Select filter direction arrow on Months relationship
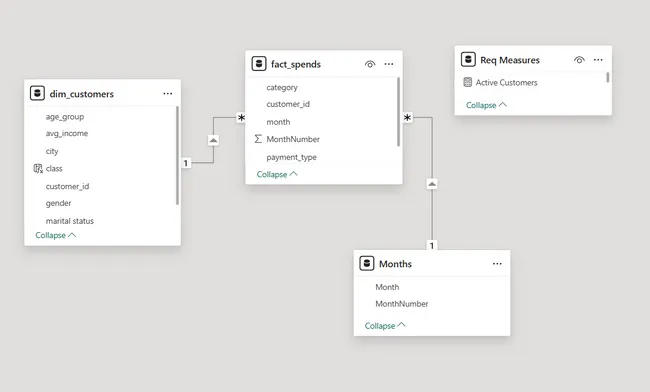Viewport: 650px width, 392px height. [432, 184]
